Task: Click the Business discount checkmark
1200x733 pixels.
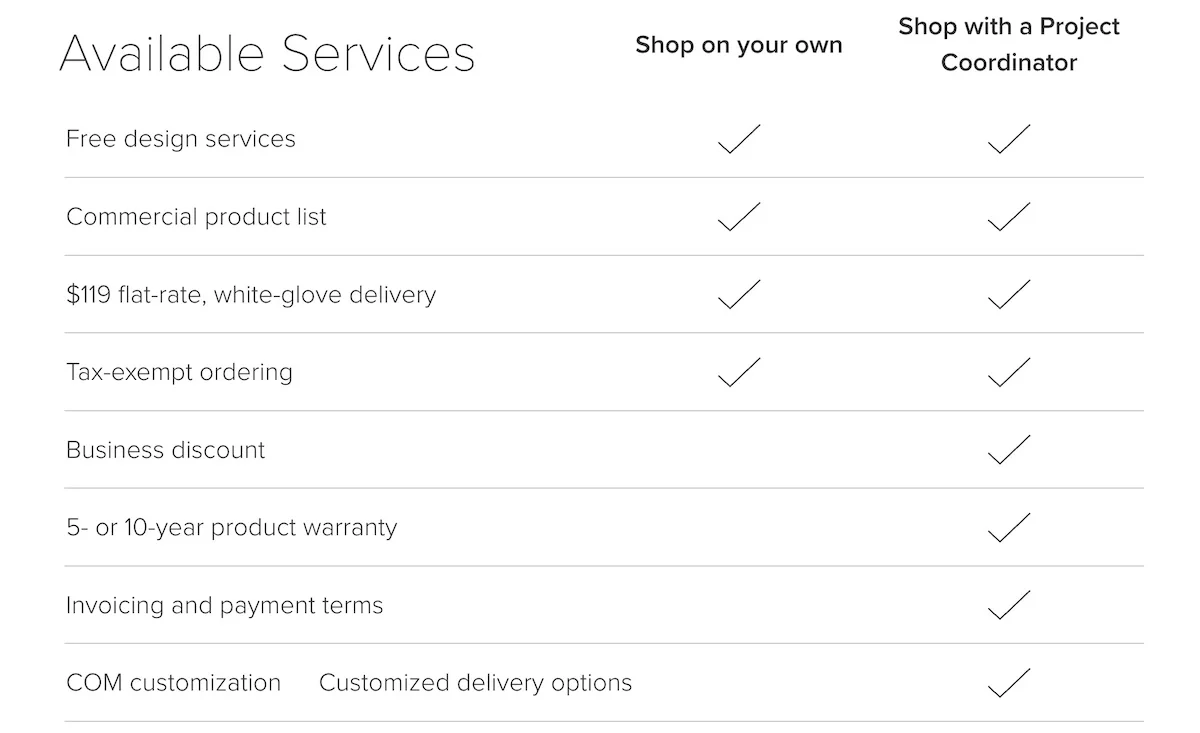Action: tap(1009, 450)
